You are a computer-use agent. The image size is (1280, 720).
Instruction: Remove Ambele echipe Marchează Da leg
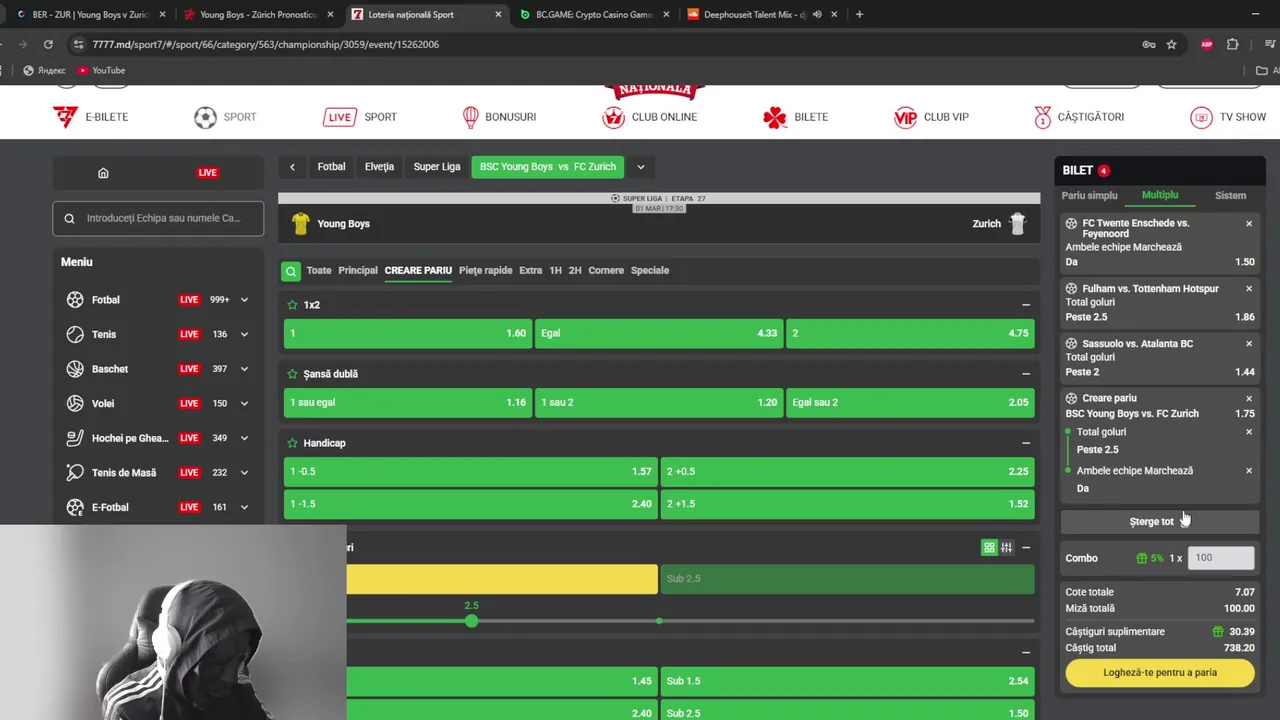[x=1249, y=471]
